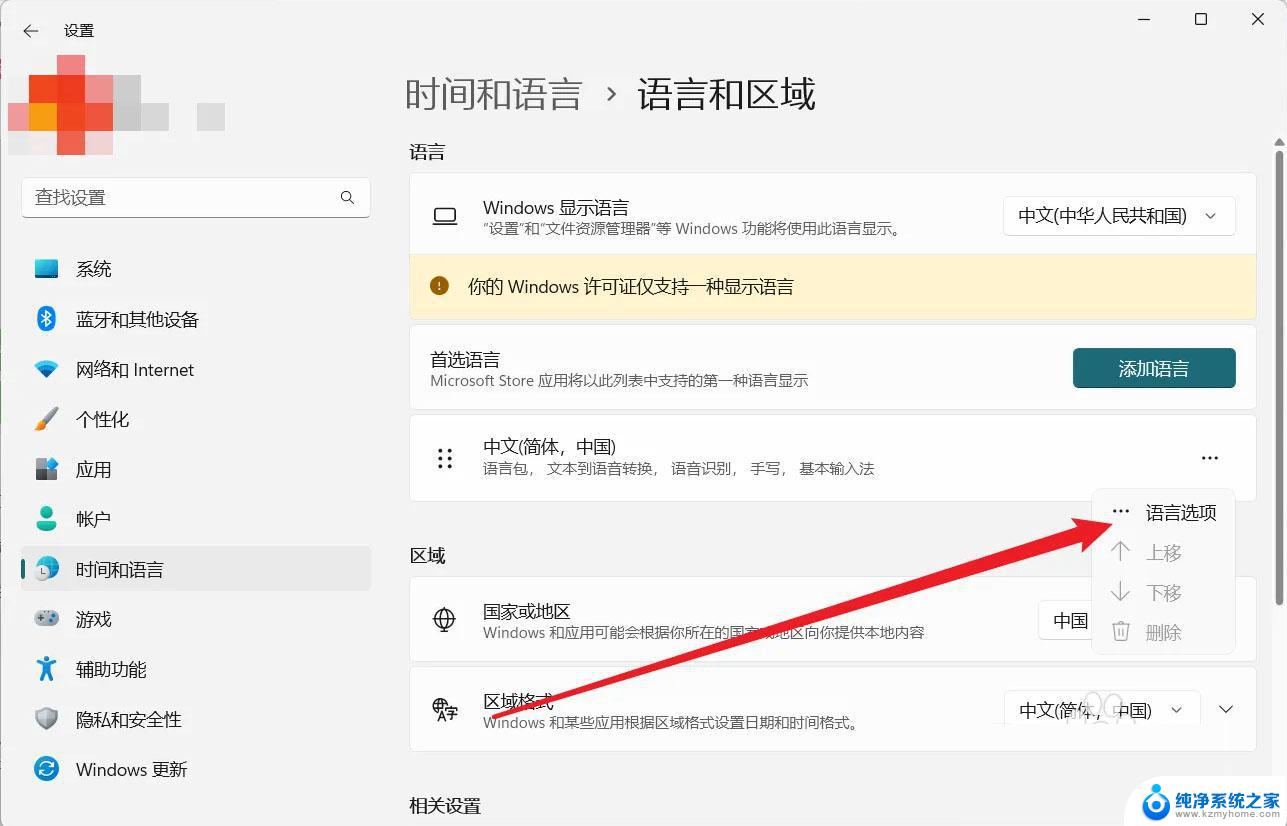Viewport: 1287px width, 826px height.
Task: Close the Settings window
Action: point(1258,19)
